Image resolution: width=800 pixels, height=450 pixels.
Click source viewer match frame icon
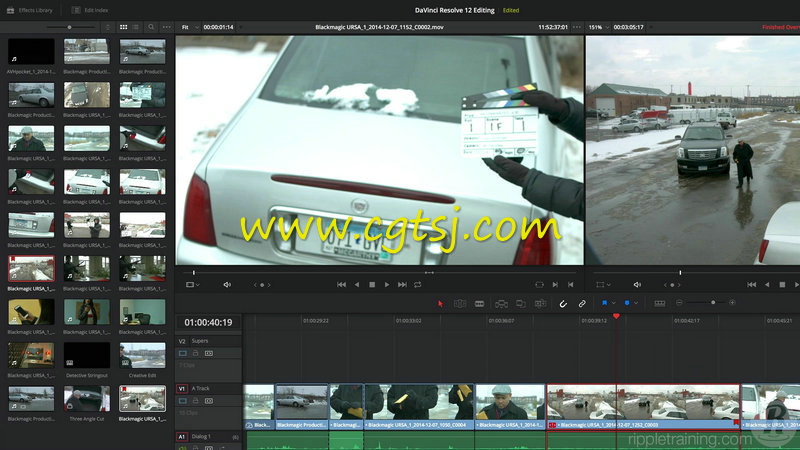click(539, 285)
